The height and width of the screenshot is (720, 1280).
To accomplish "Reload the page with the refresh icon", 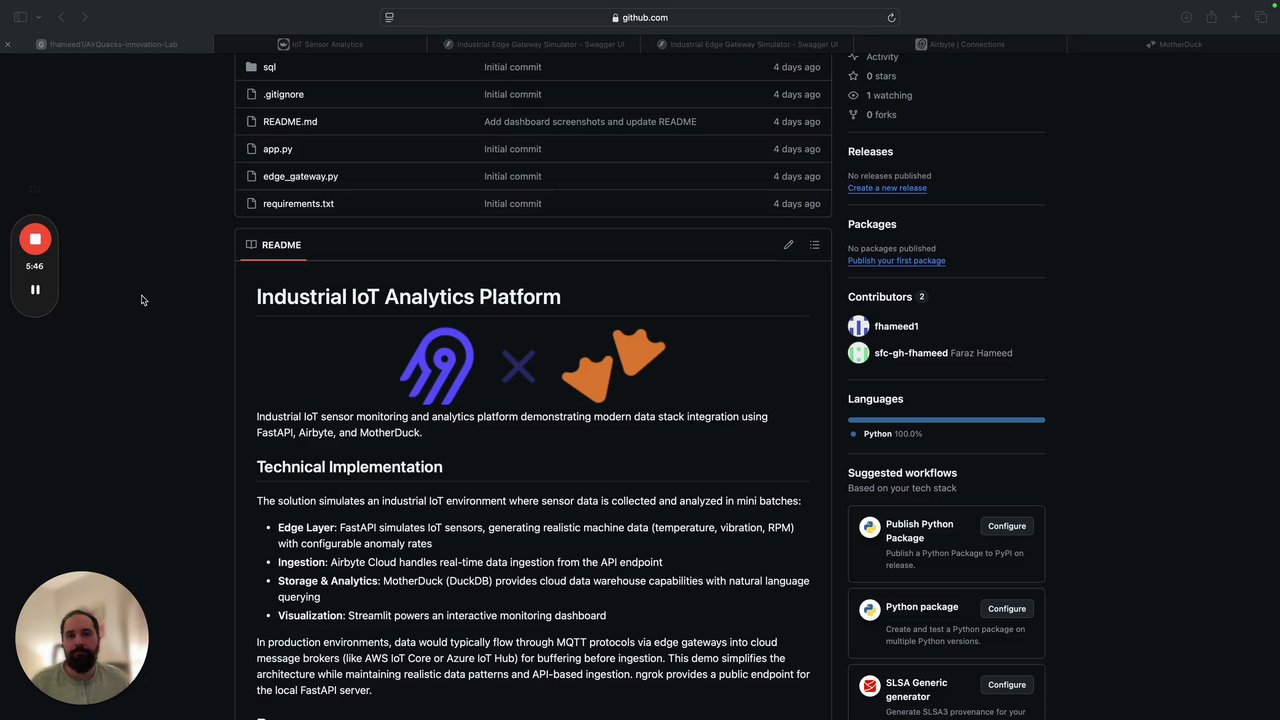I will click(891, 18).
